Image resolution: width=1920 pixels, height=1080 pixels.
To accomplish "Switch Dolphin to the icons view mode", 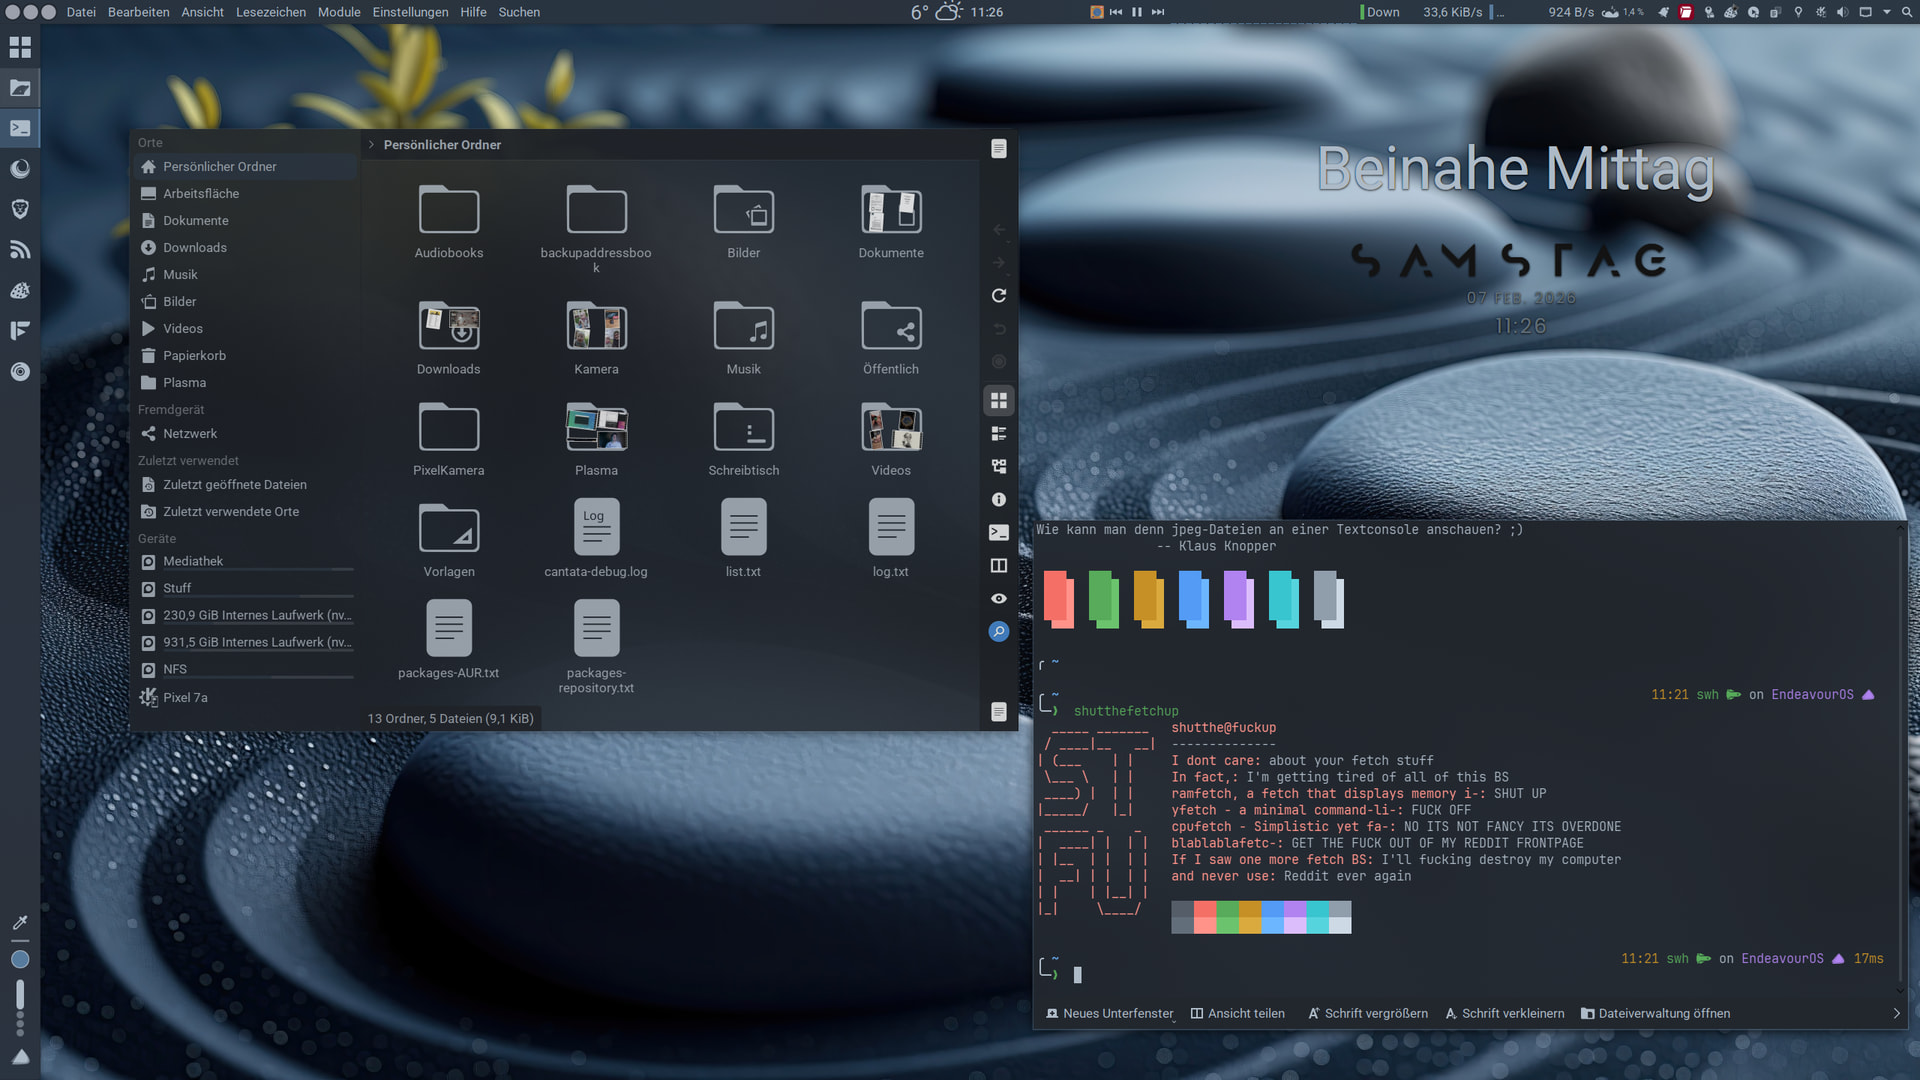I will tap(998, 401).
